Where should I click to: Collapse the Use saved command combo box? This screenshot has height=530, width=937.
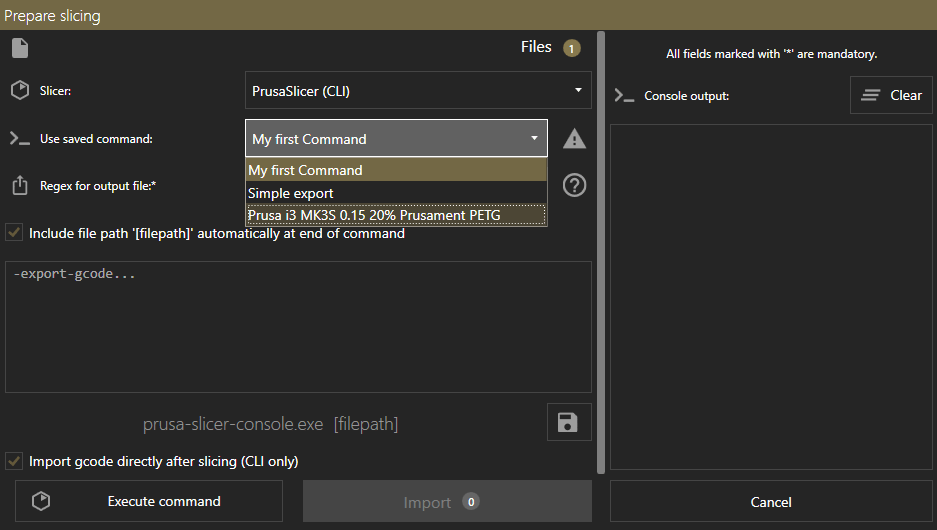point(396,138)
